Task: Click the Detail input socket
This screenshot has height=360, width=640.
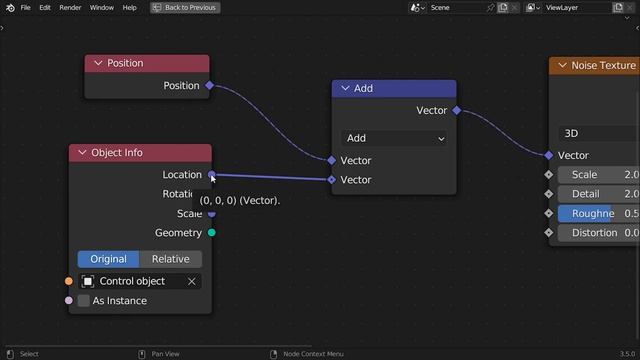Action: click(x=549, y=194)
